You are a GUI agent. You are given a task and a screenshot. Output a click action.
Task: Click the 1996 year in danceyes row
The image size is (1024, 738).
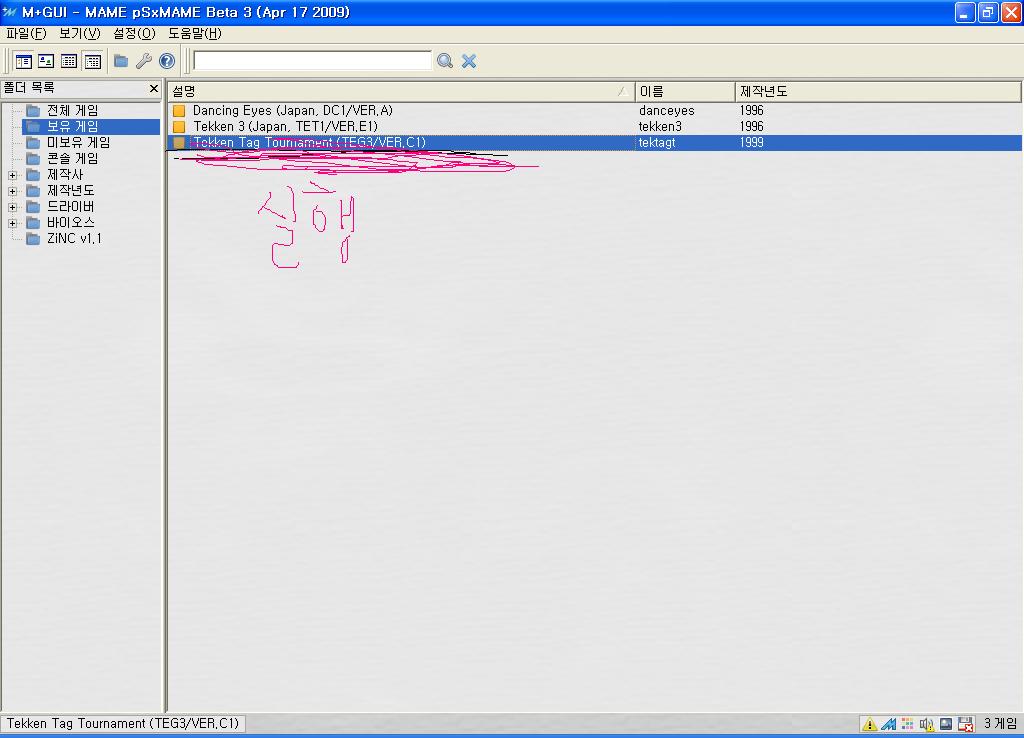point(752,110)
